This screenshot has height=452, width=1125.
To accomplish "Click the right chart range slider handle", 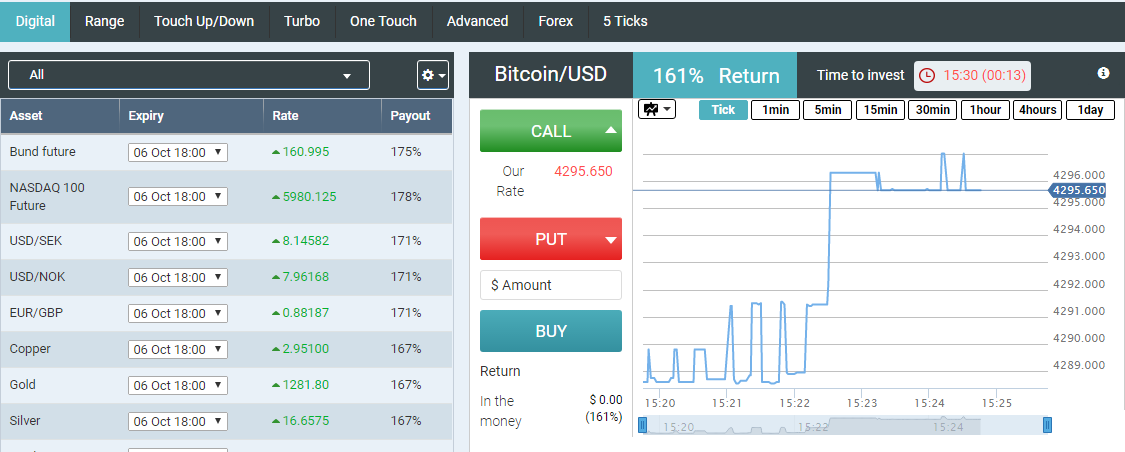I will [x=1048, y=425].
